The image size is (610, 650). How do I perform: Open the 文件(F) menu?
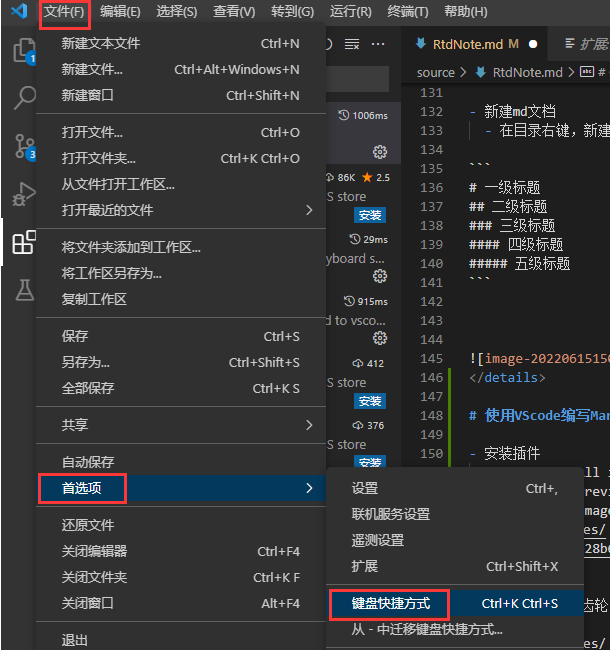(x=64, y=12)
